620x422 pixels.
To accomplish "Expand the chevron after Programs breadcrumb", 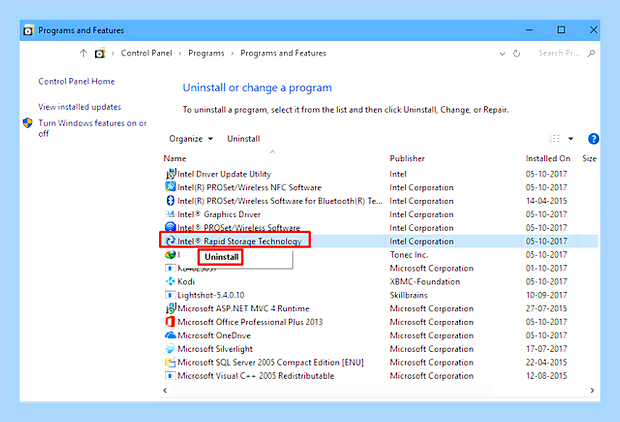I will click(x=232, y=53).
